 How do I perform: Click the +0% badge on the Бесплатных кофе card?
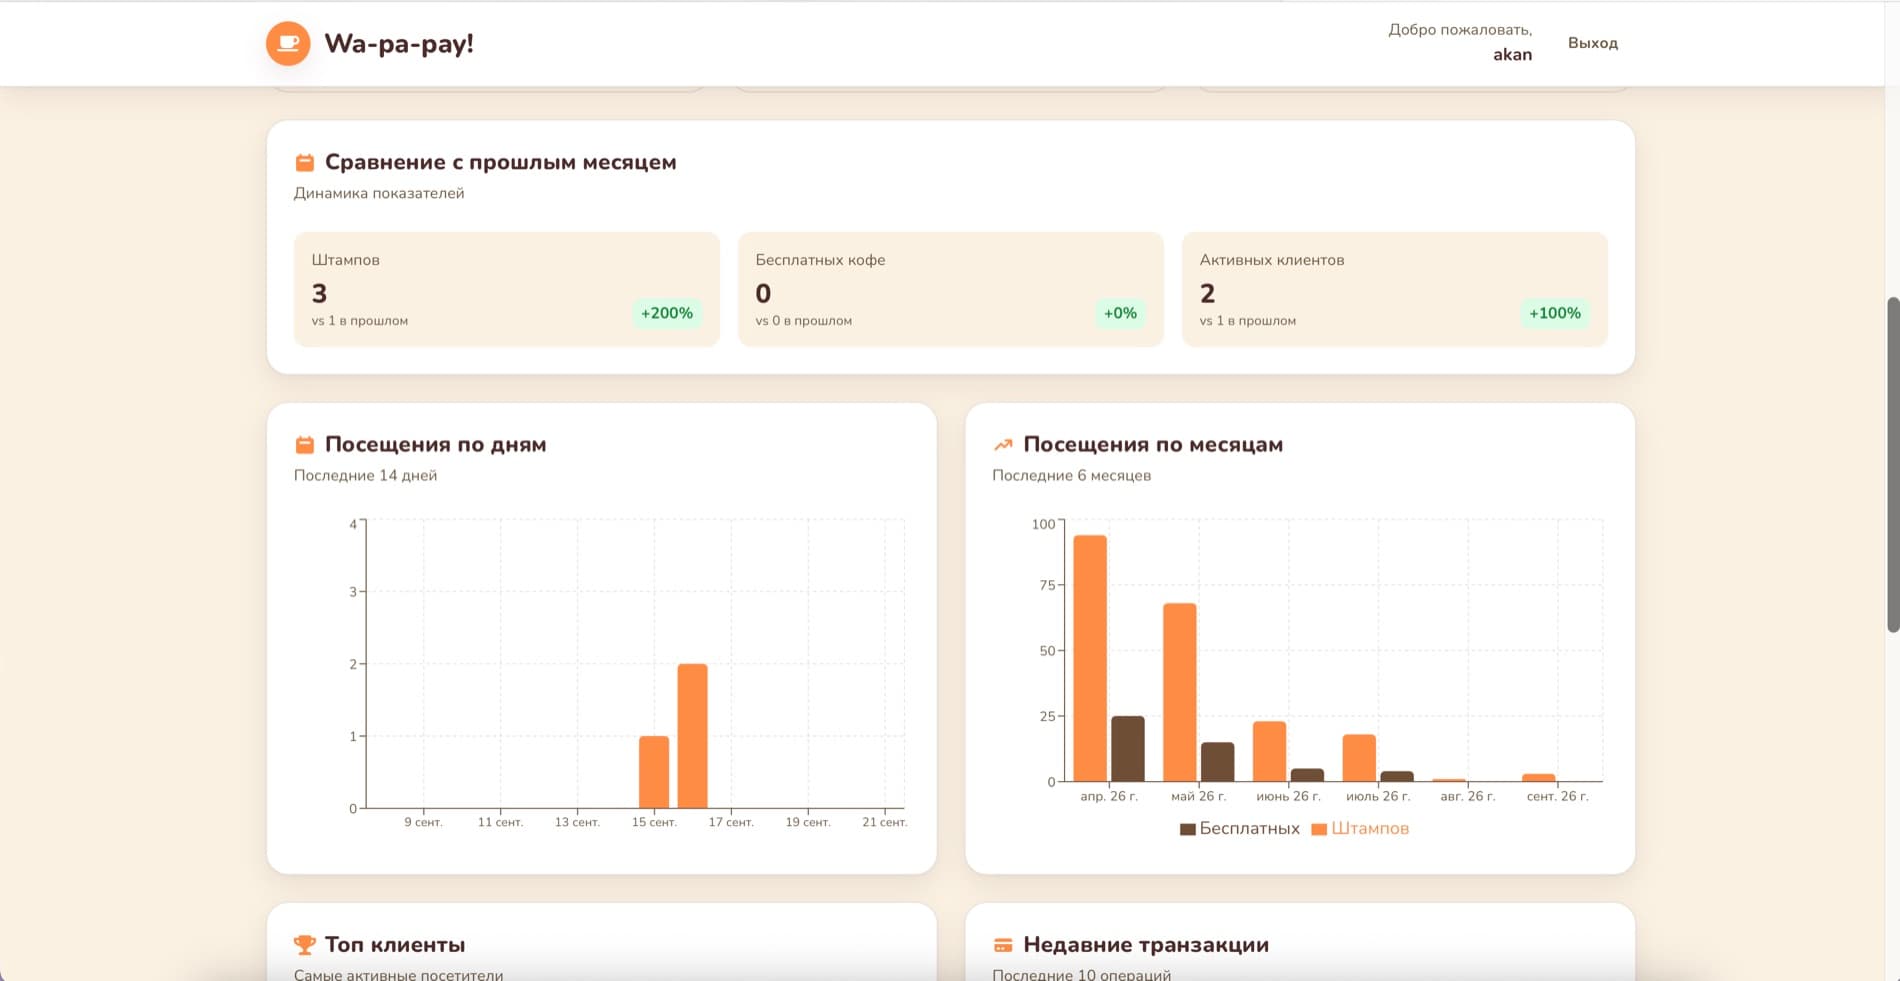pyautogui.click(x=1120, y=313)
